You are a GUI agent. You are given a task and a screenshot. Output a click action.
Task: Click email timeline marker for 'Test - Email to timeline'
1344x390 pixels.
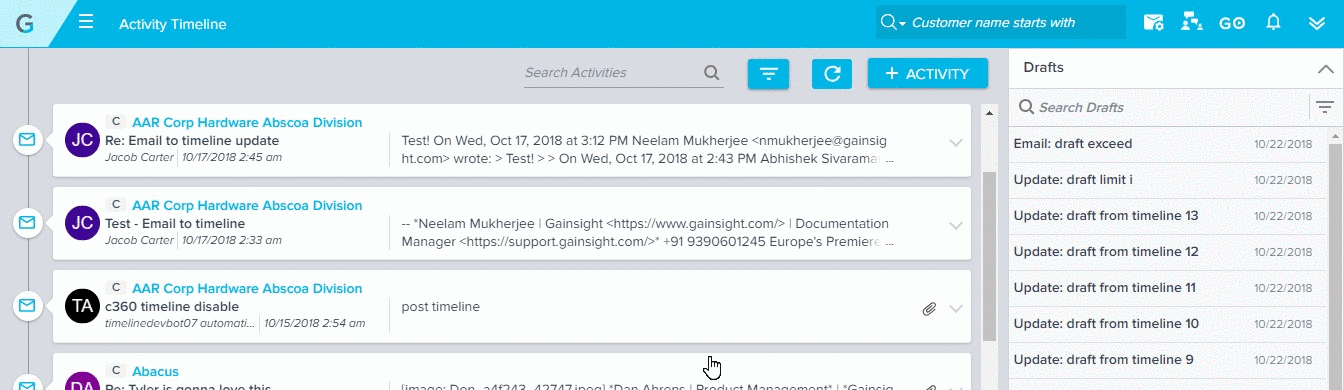pyautogui.click(x=27, y=222)
